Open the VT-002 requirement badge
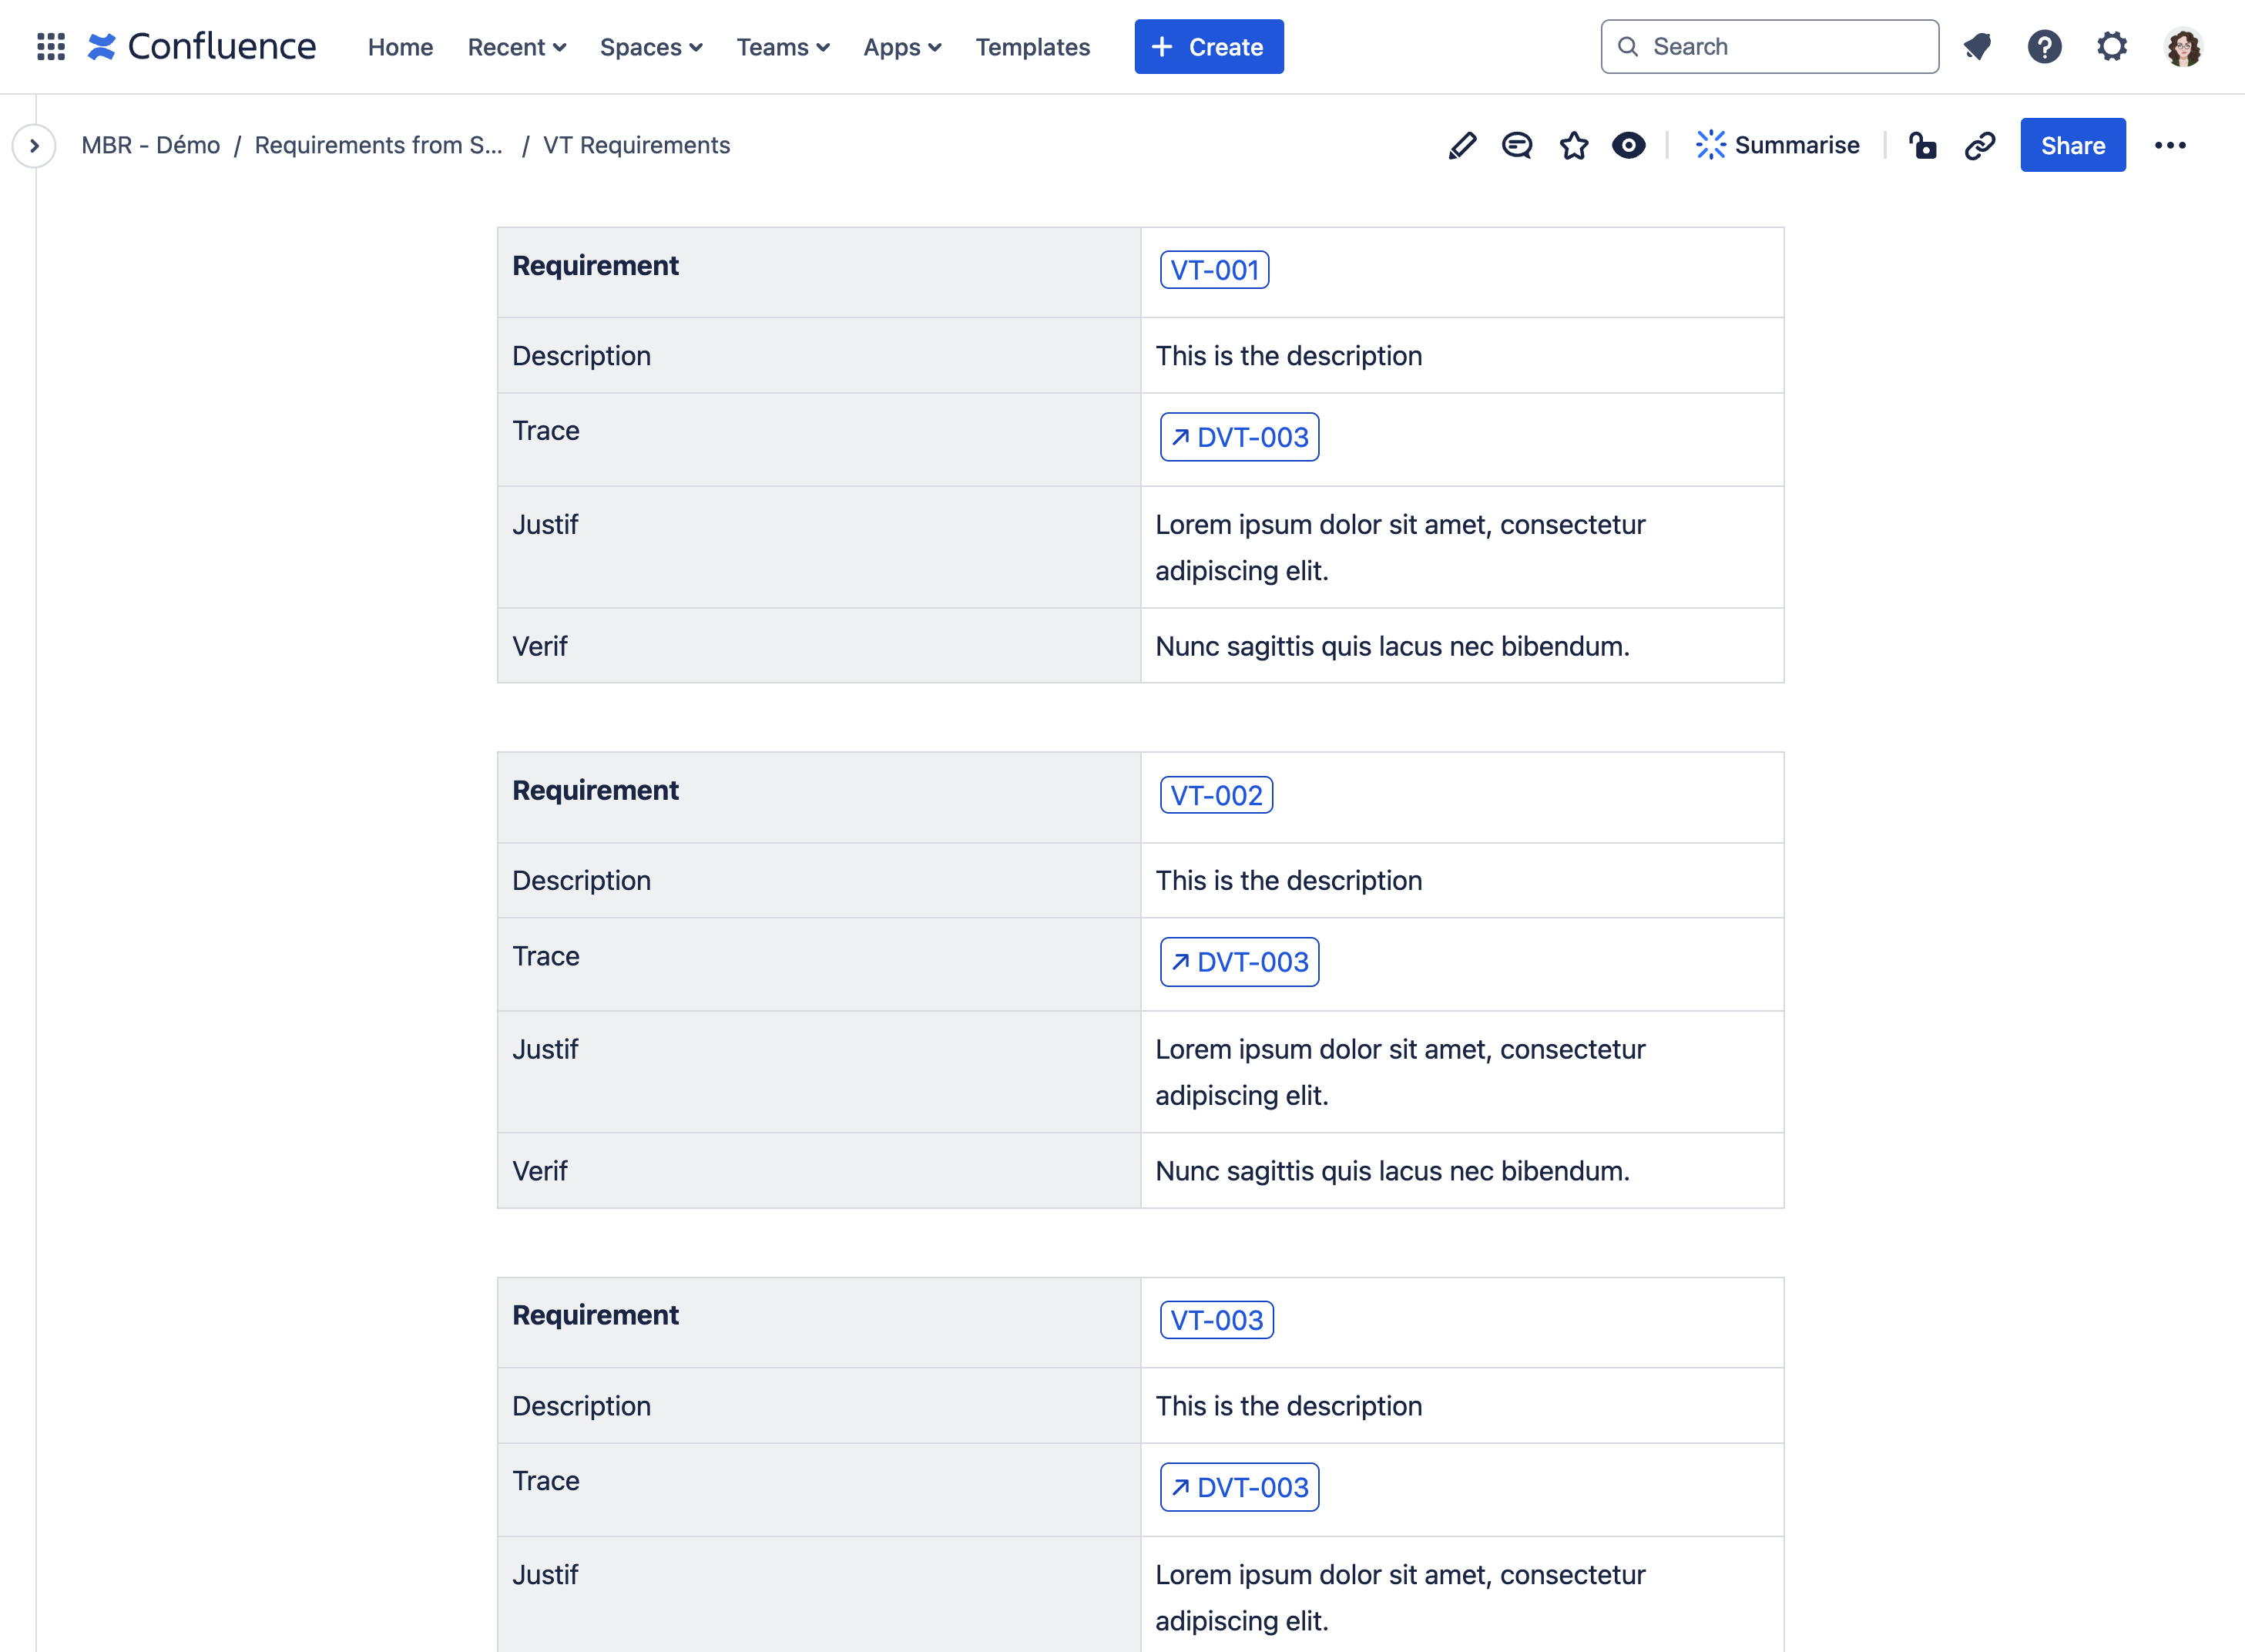This screenshot has width=2245, height=1652. click(x=1217, y=795)
